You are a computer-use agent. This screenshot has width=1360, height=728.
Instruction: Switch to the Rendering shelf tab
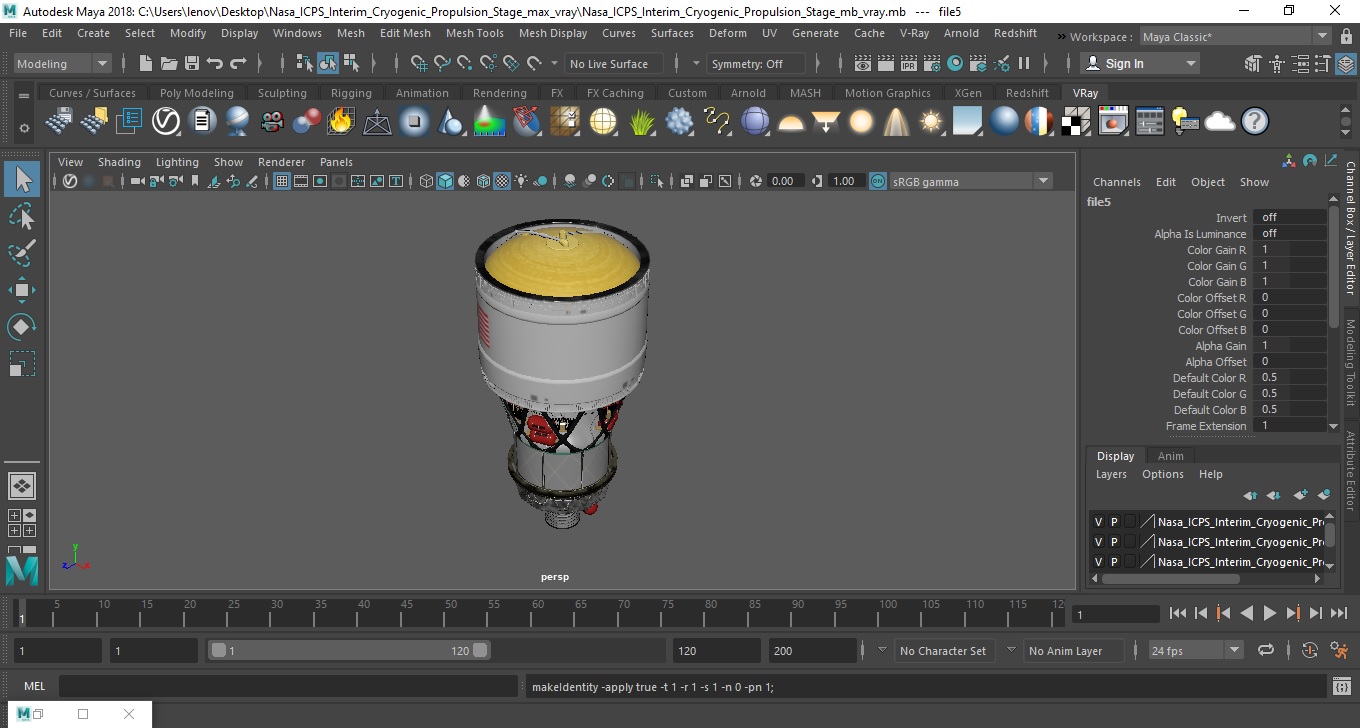tap(499, 93)
